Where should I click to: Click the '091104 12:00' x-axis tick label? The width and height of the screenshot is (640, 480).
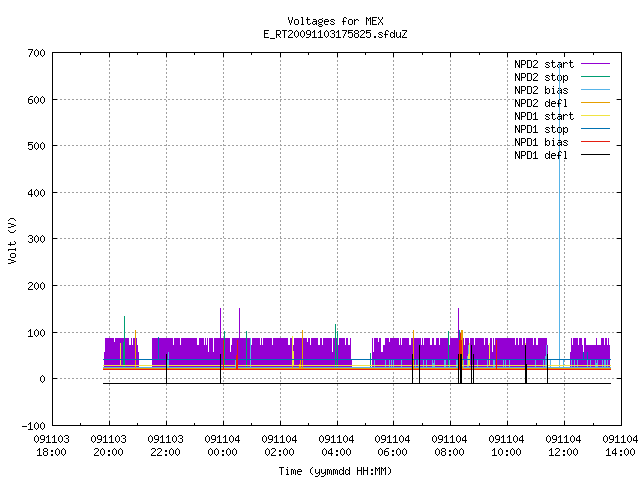563,446
